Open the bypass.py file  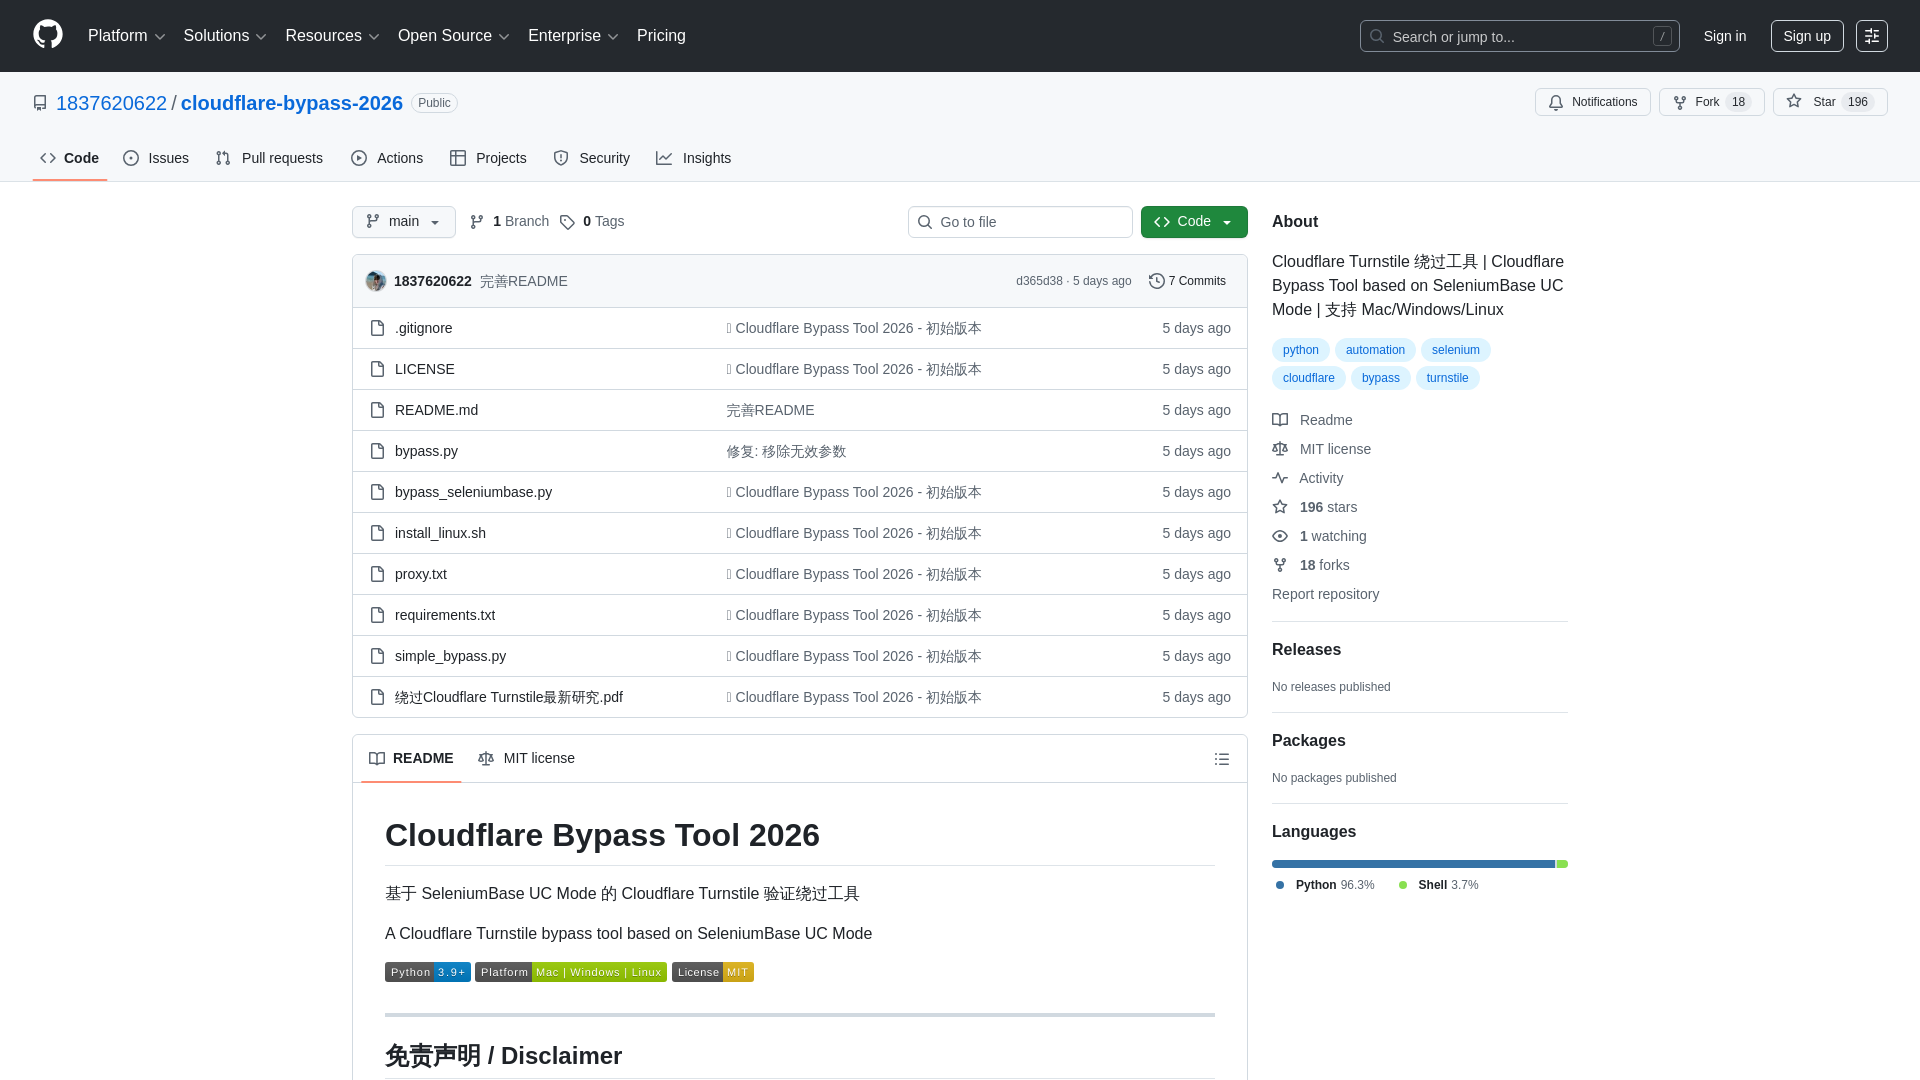[425, 451]
